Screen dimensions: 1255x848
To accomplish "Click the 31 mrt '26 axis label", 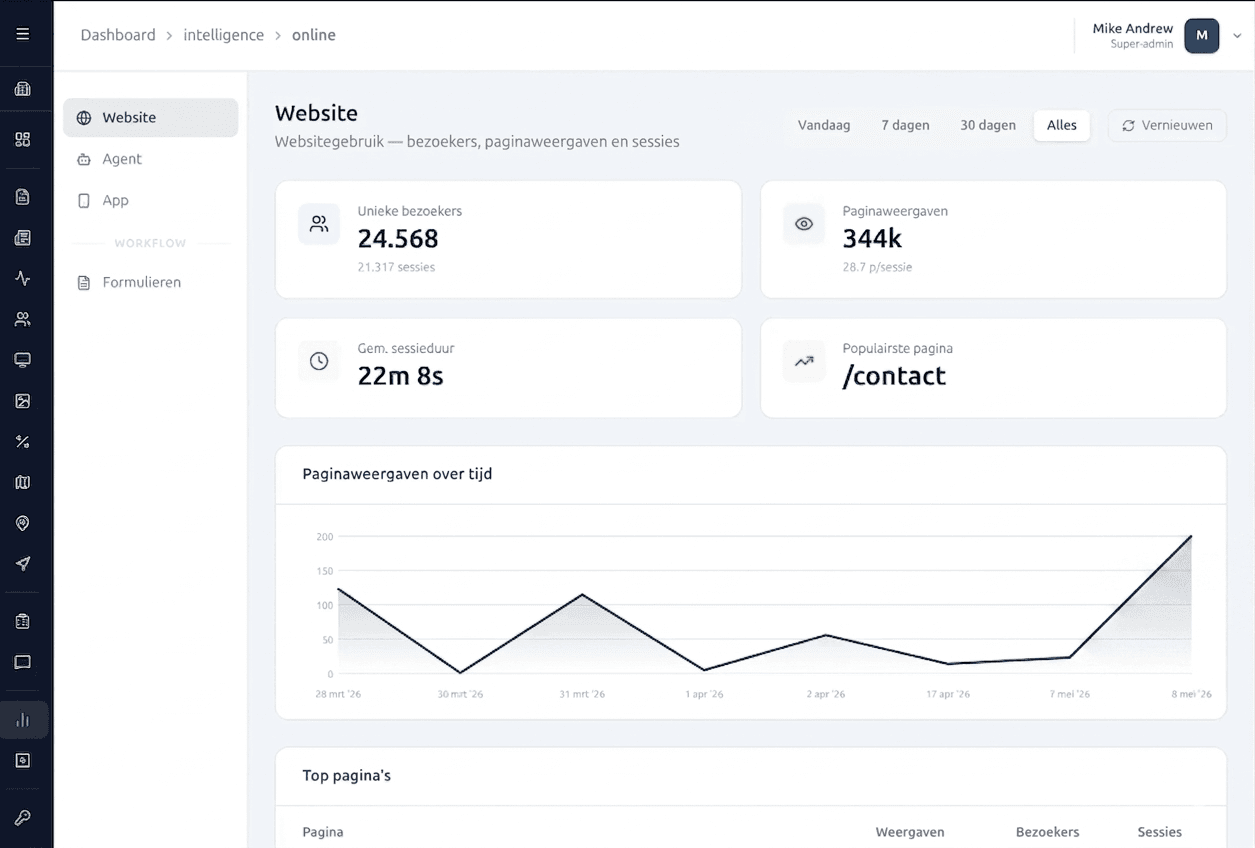I will click(x=582, y=694).
